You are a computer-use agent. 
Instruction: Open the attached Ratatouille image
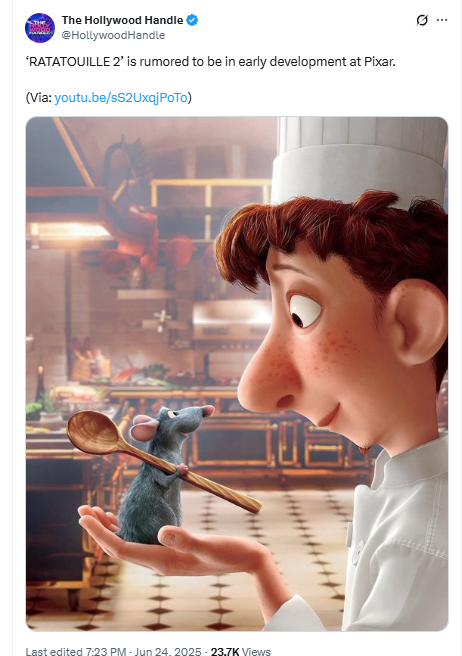[x=237, y=374]
